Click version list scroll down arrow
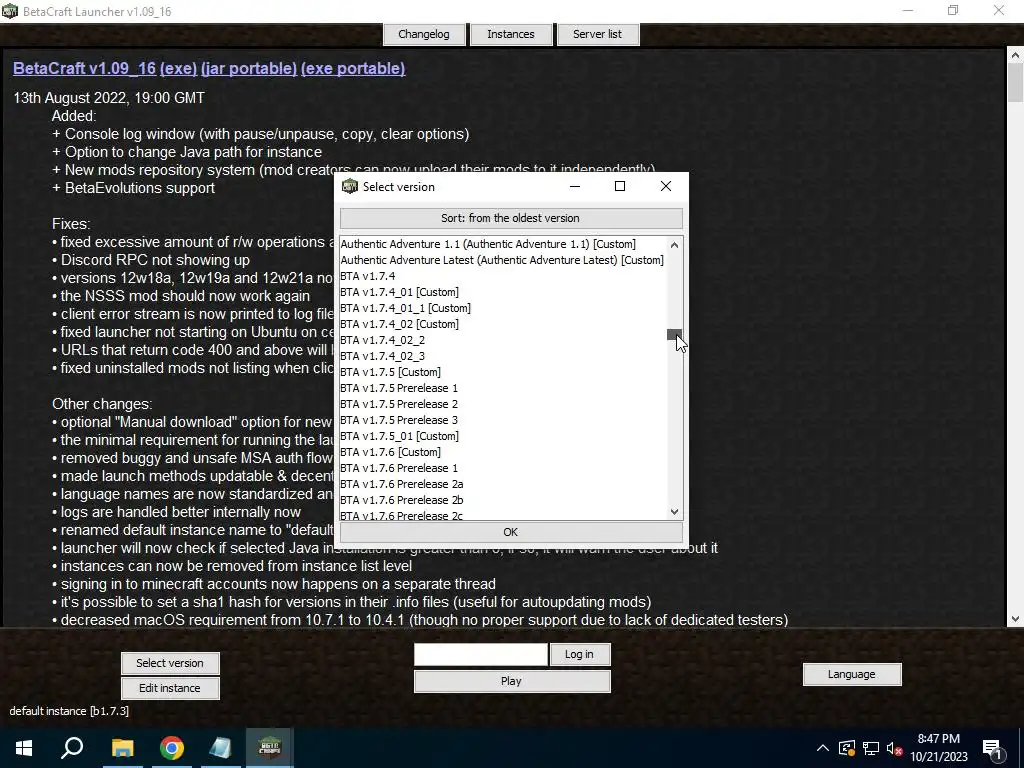The height and width of the screenshot is (768, 1024). click(x=675, y=512)
